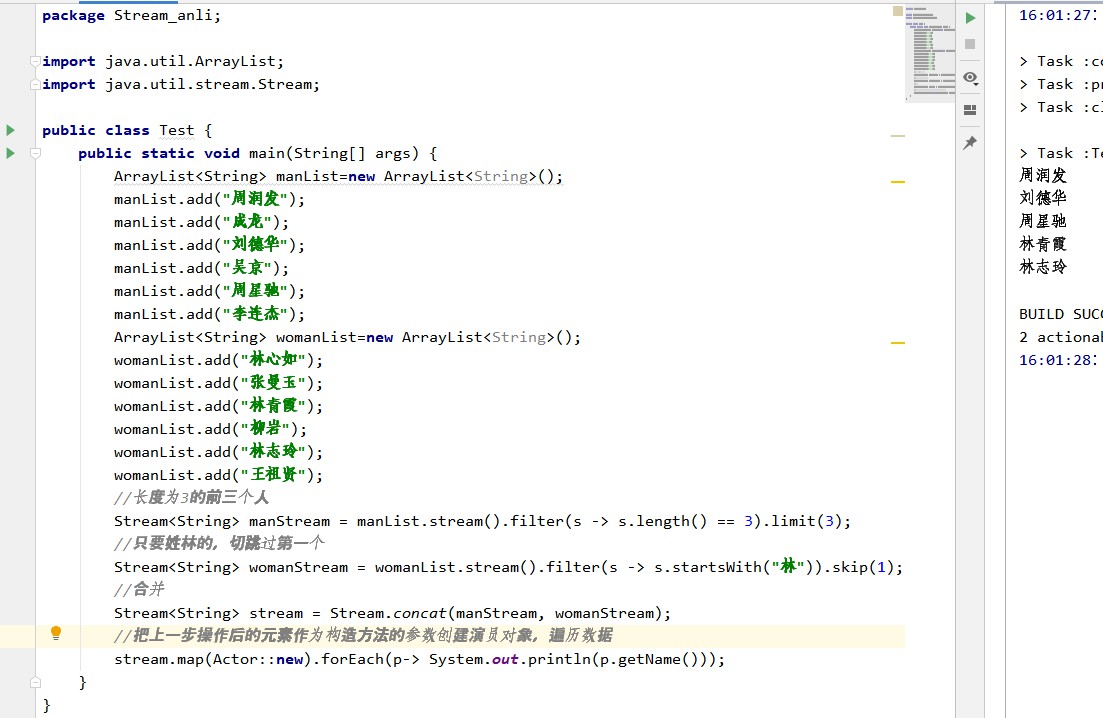Image resolution: width=1103 pixels, height=718 pixels.
Task: Click womanList.add("张曼玉") line
Action: click(x=219, y=383)
